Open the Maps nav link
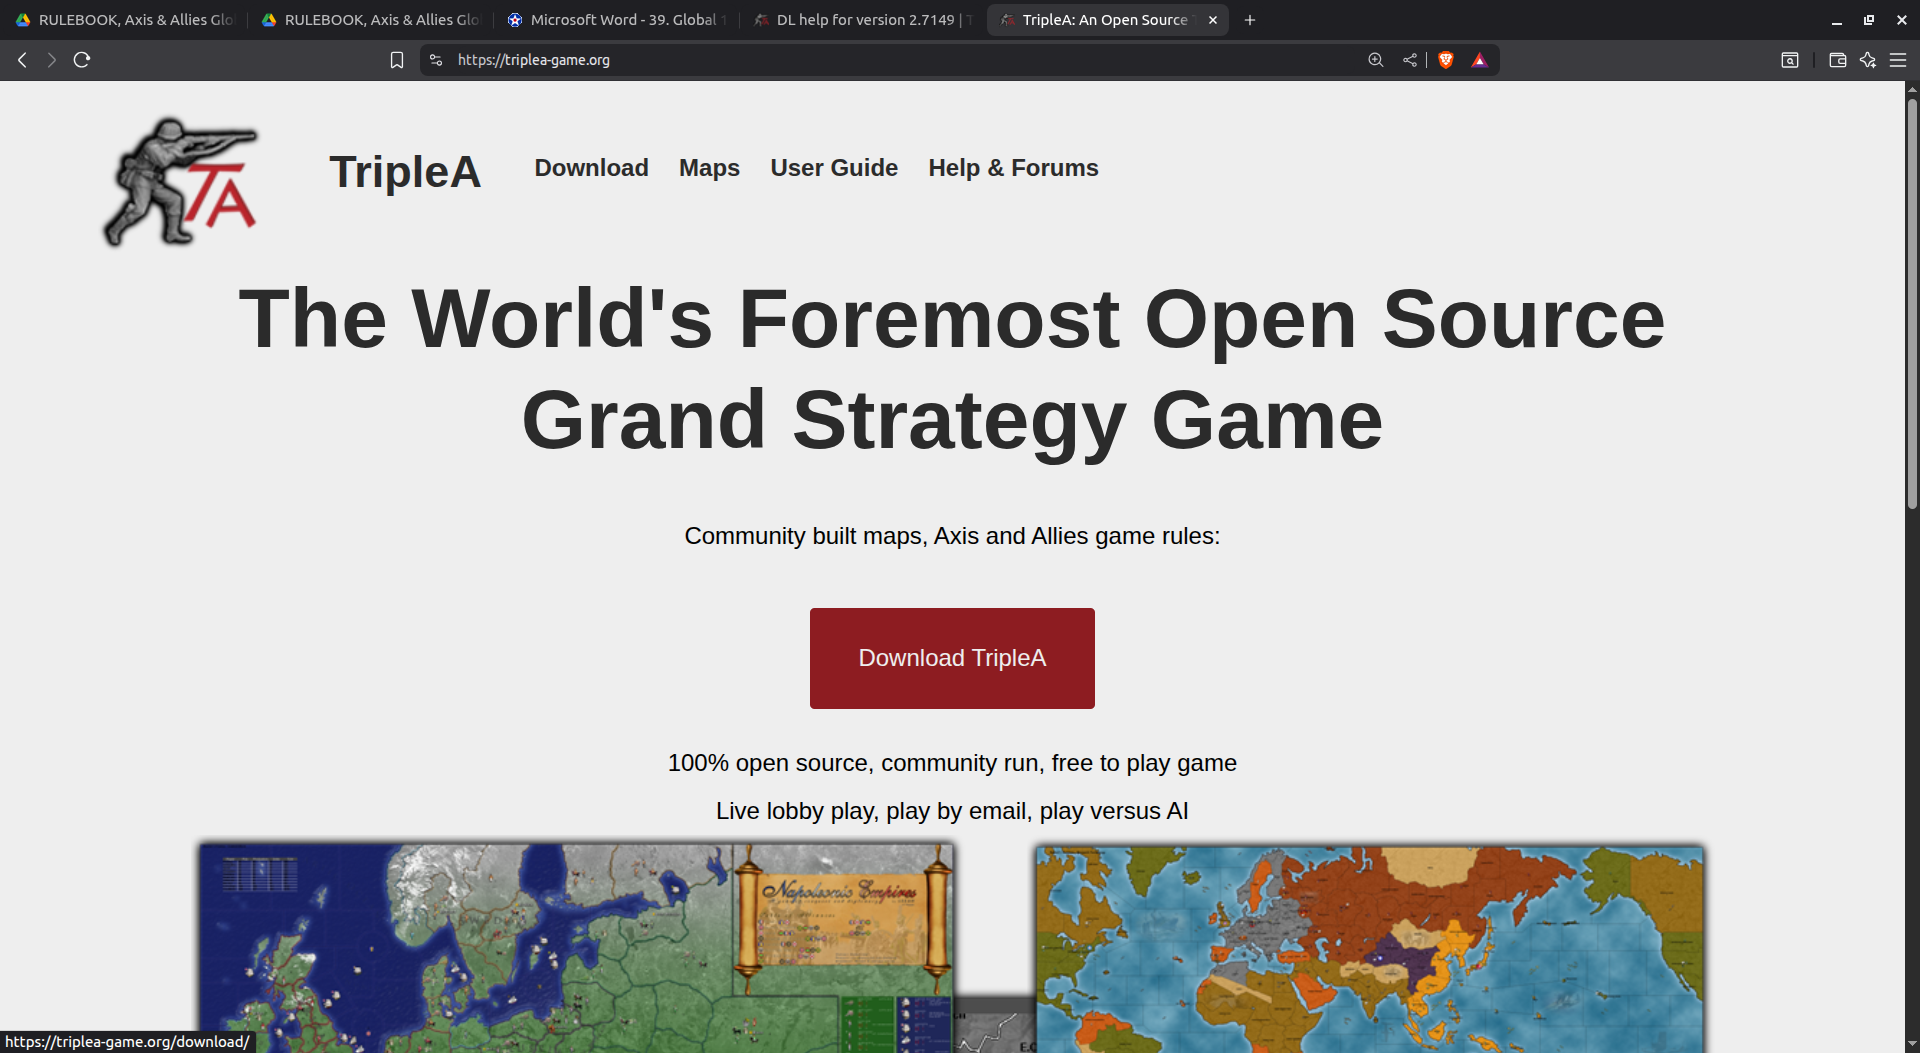 coord(709,168)
